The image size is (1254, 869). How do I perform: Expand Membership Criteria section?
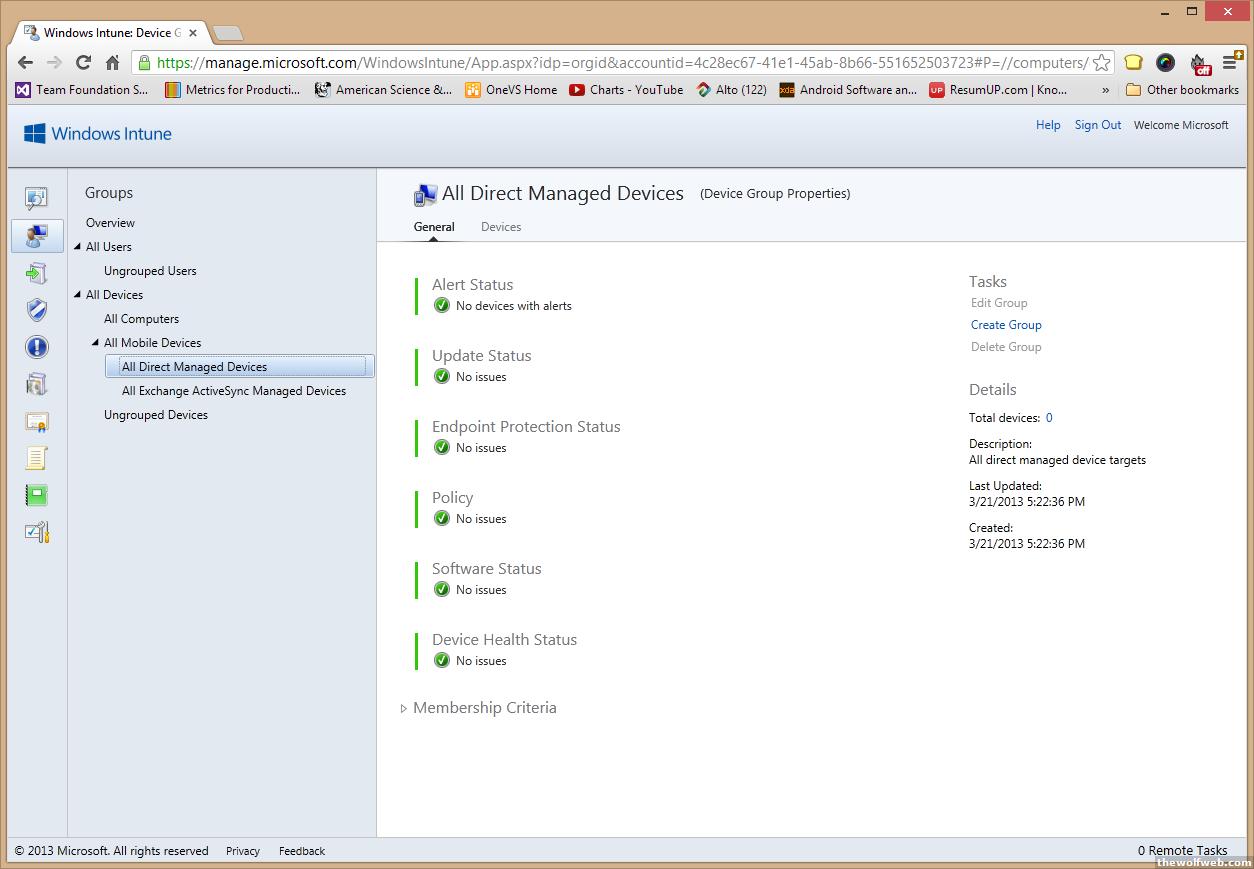(x=403, y=708)
